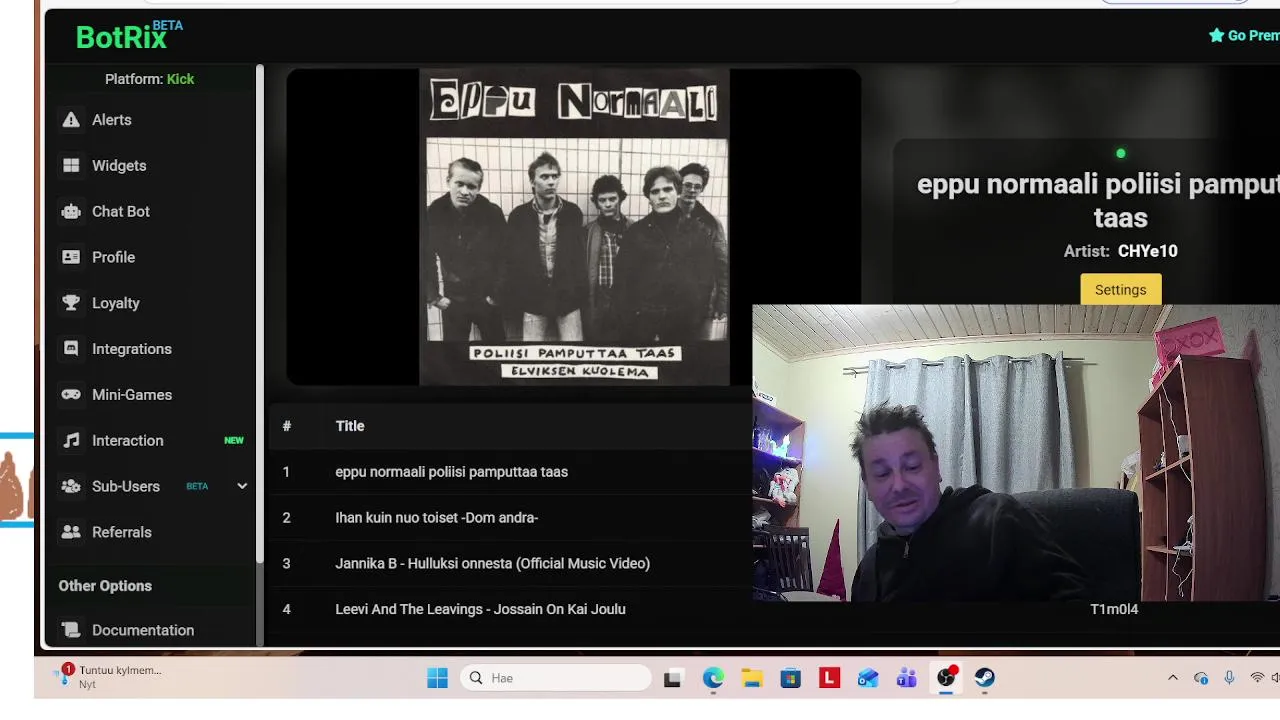This screenshot has width=1280, height=720.
Task: Click the sidebar scrollbar
Action: [x=260, y=312]
